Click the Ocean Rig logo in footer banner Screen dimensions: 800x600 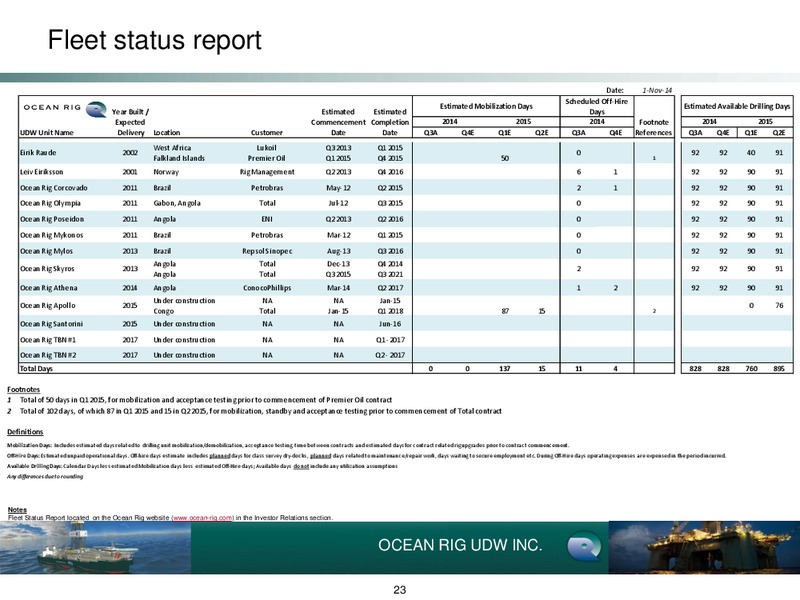[x=584, y=546]
